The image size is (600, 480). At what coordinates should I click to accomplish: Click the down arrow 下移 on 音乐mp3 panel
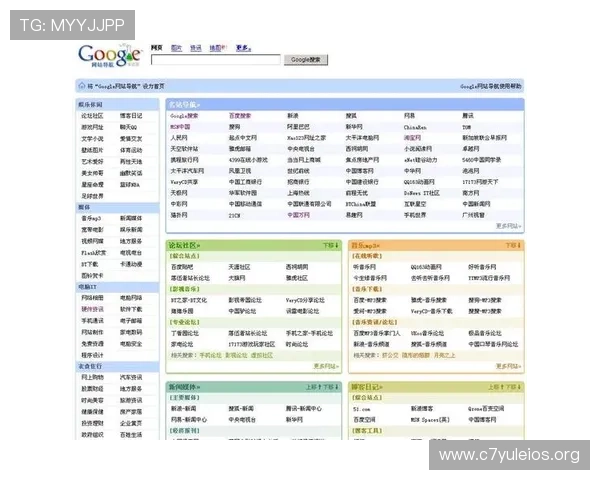(x=513, y=245)
